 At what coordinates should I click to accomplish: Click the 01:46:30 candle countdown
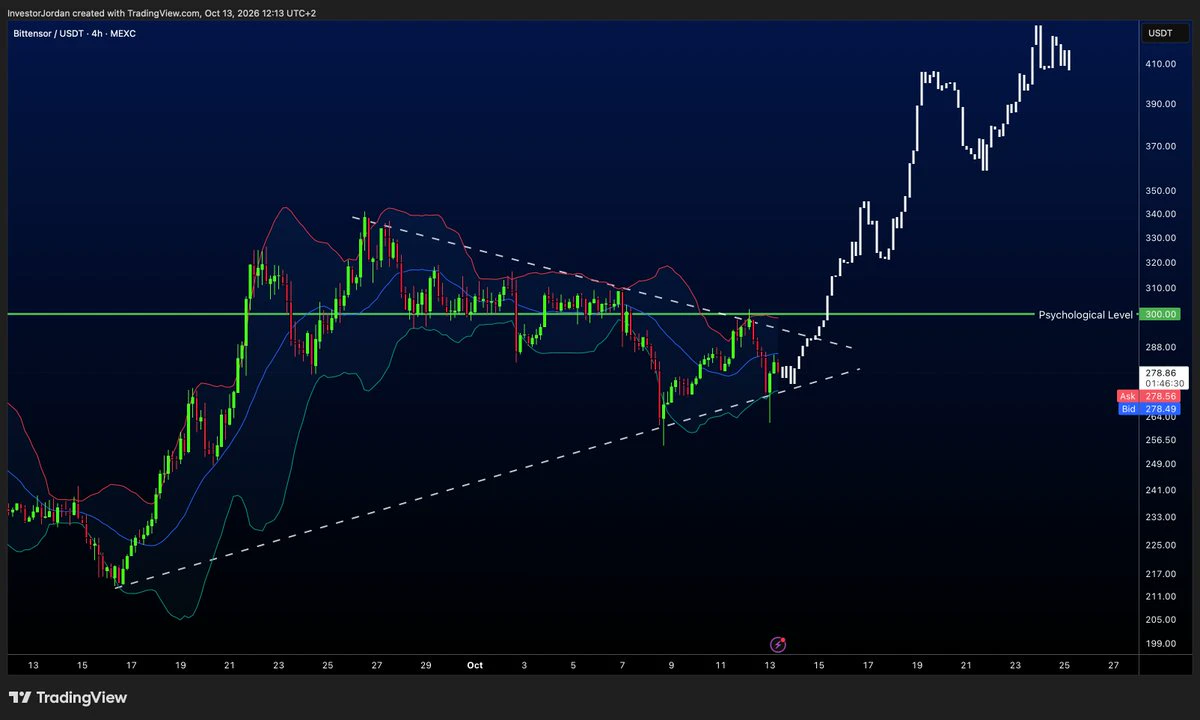(1162, 383)
